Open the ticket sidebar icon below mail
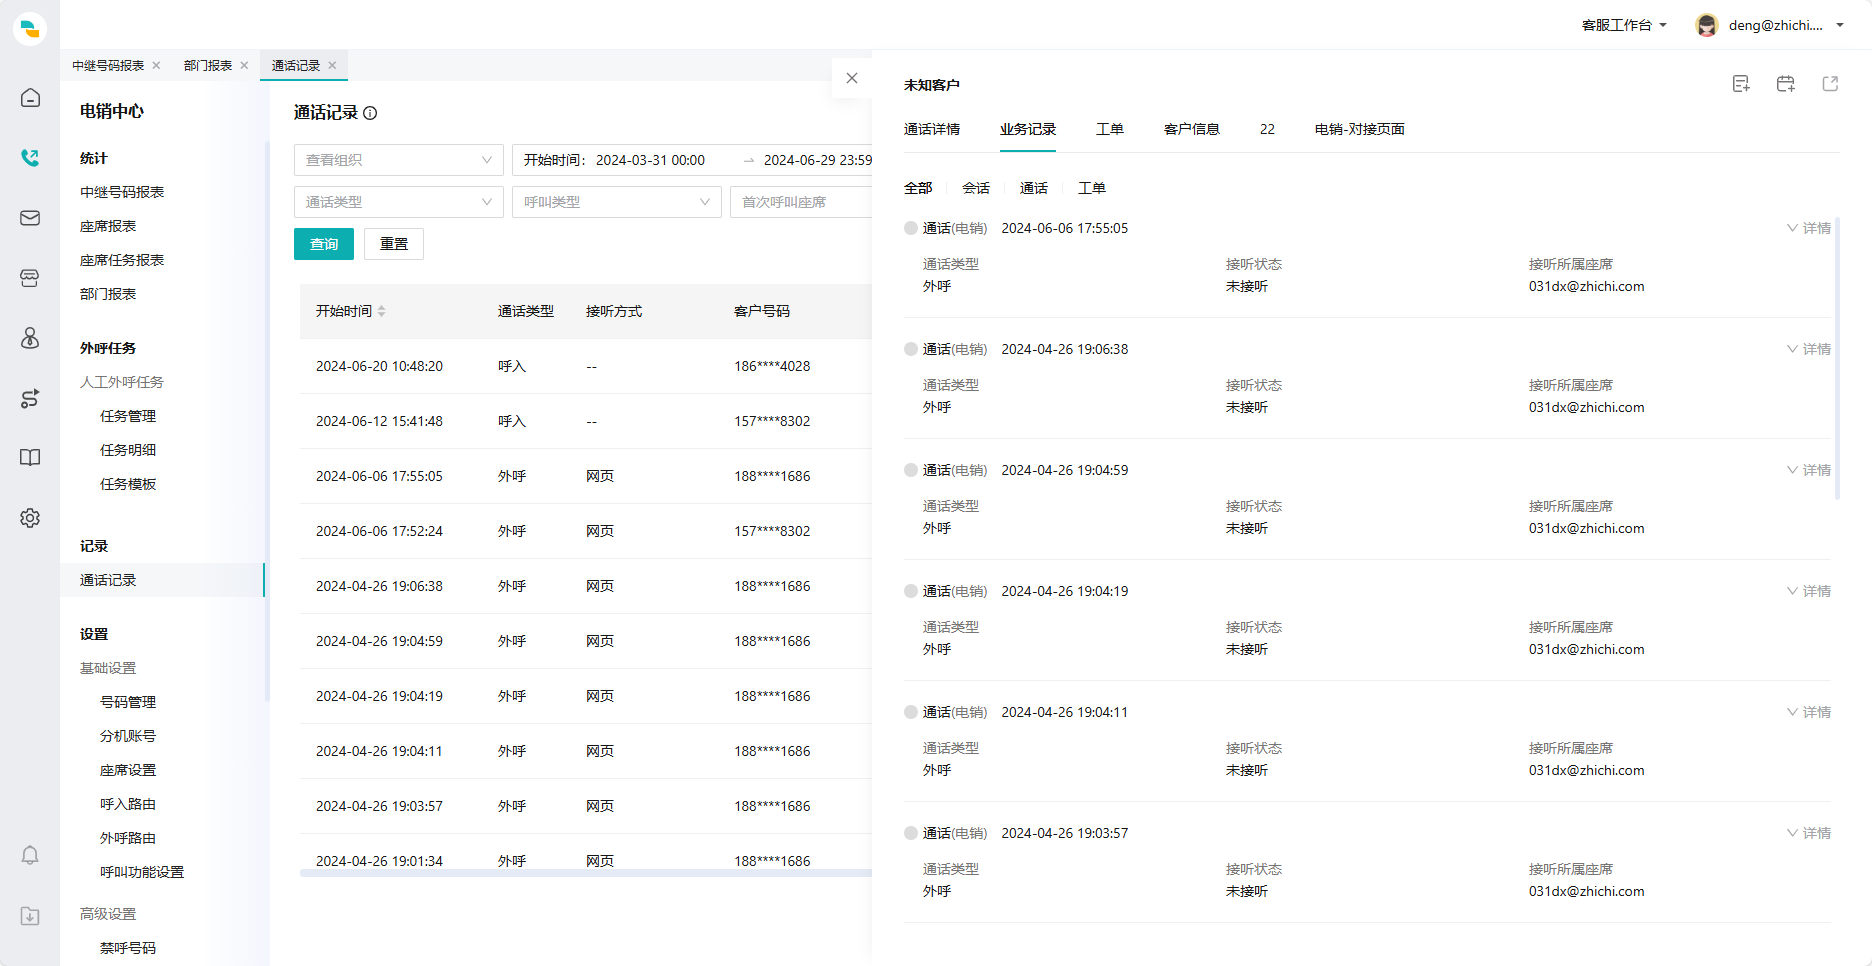 point(30,278)
